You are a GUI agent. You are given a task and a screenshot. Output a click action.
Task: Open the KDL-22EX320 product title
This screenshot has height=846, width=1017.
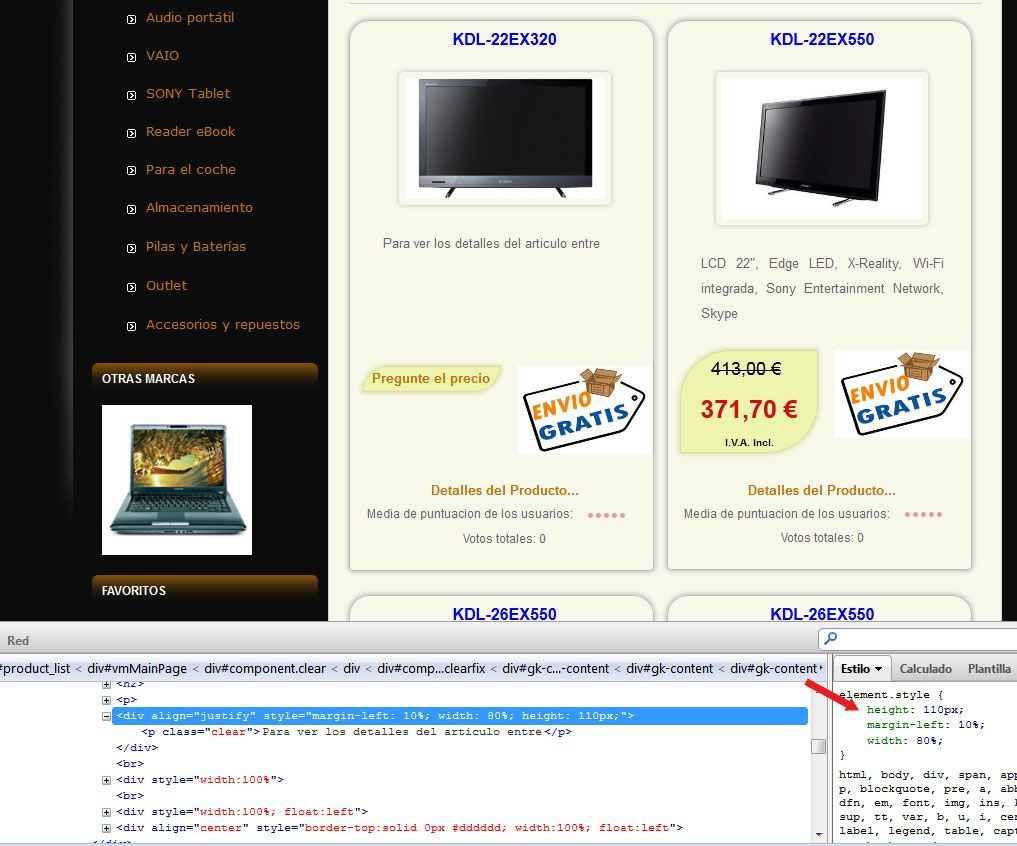coord(504,39)
